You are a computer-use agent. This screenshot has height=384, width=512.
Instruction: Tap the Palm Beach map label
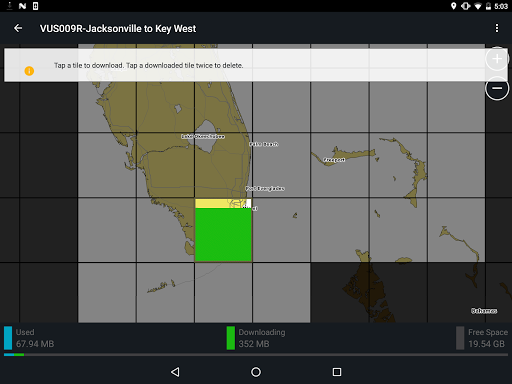(x=264, y=144)
